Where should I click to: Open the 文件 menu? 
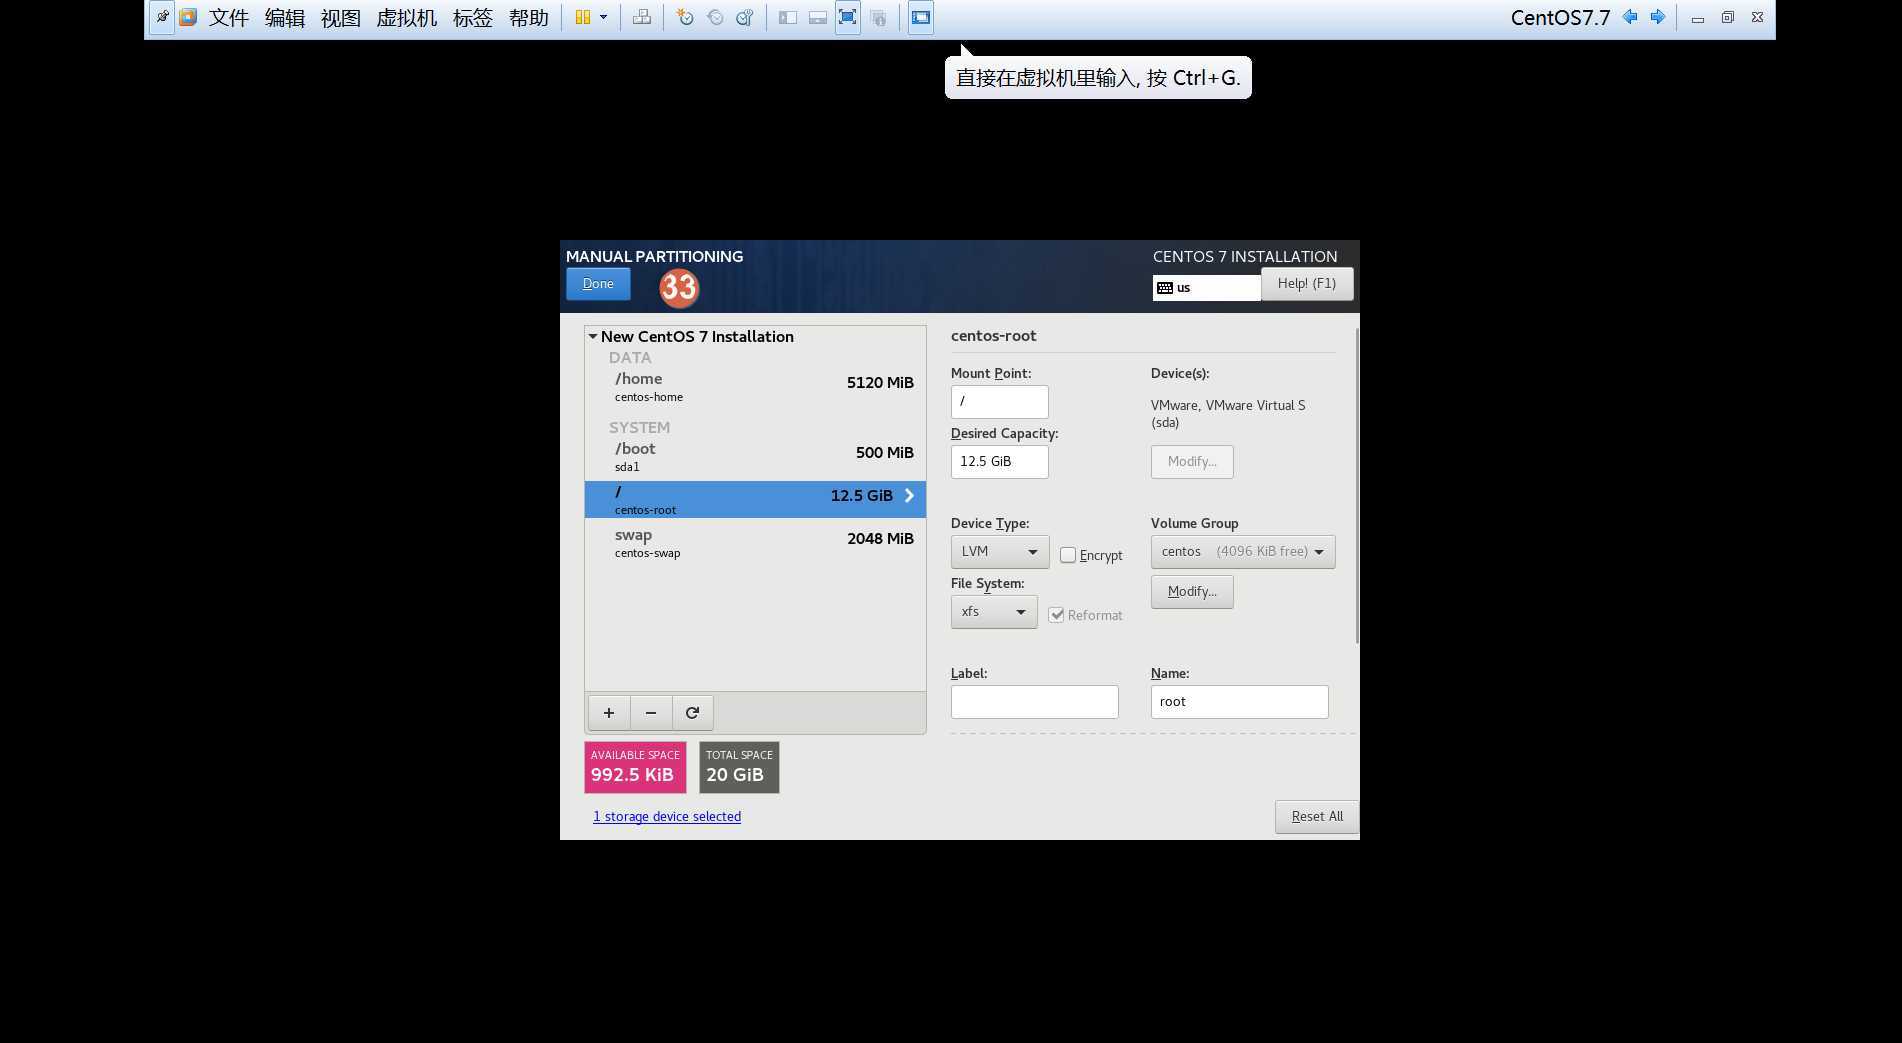pyautogui.click(x=229, y=18)
